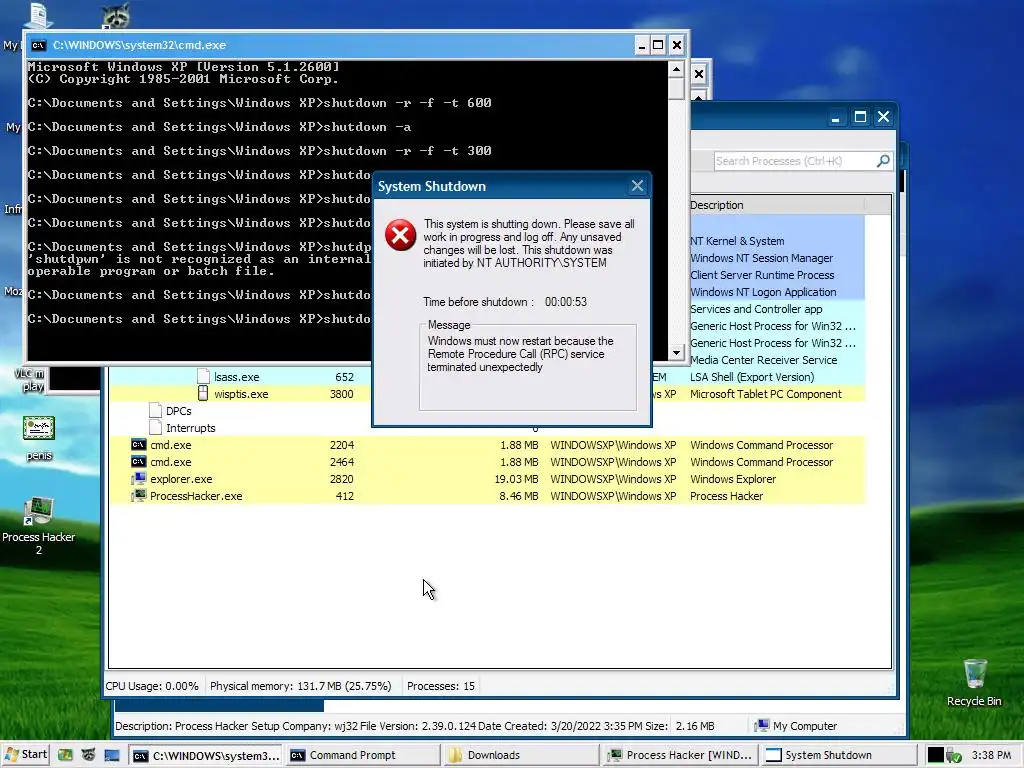1024x768 pixels.
Task: Select the lsass.exe process row
Action: pyautogui.click(x=487, y=377)
